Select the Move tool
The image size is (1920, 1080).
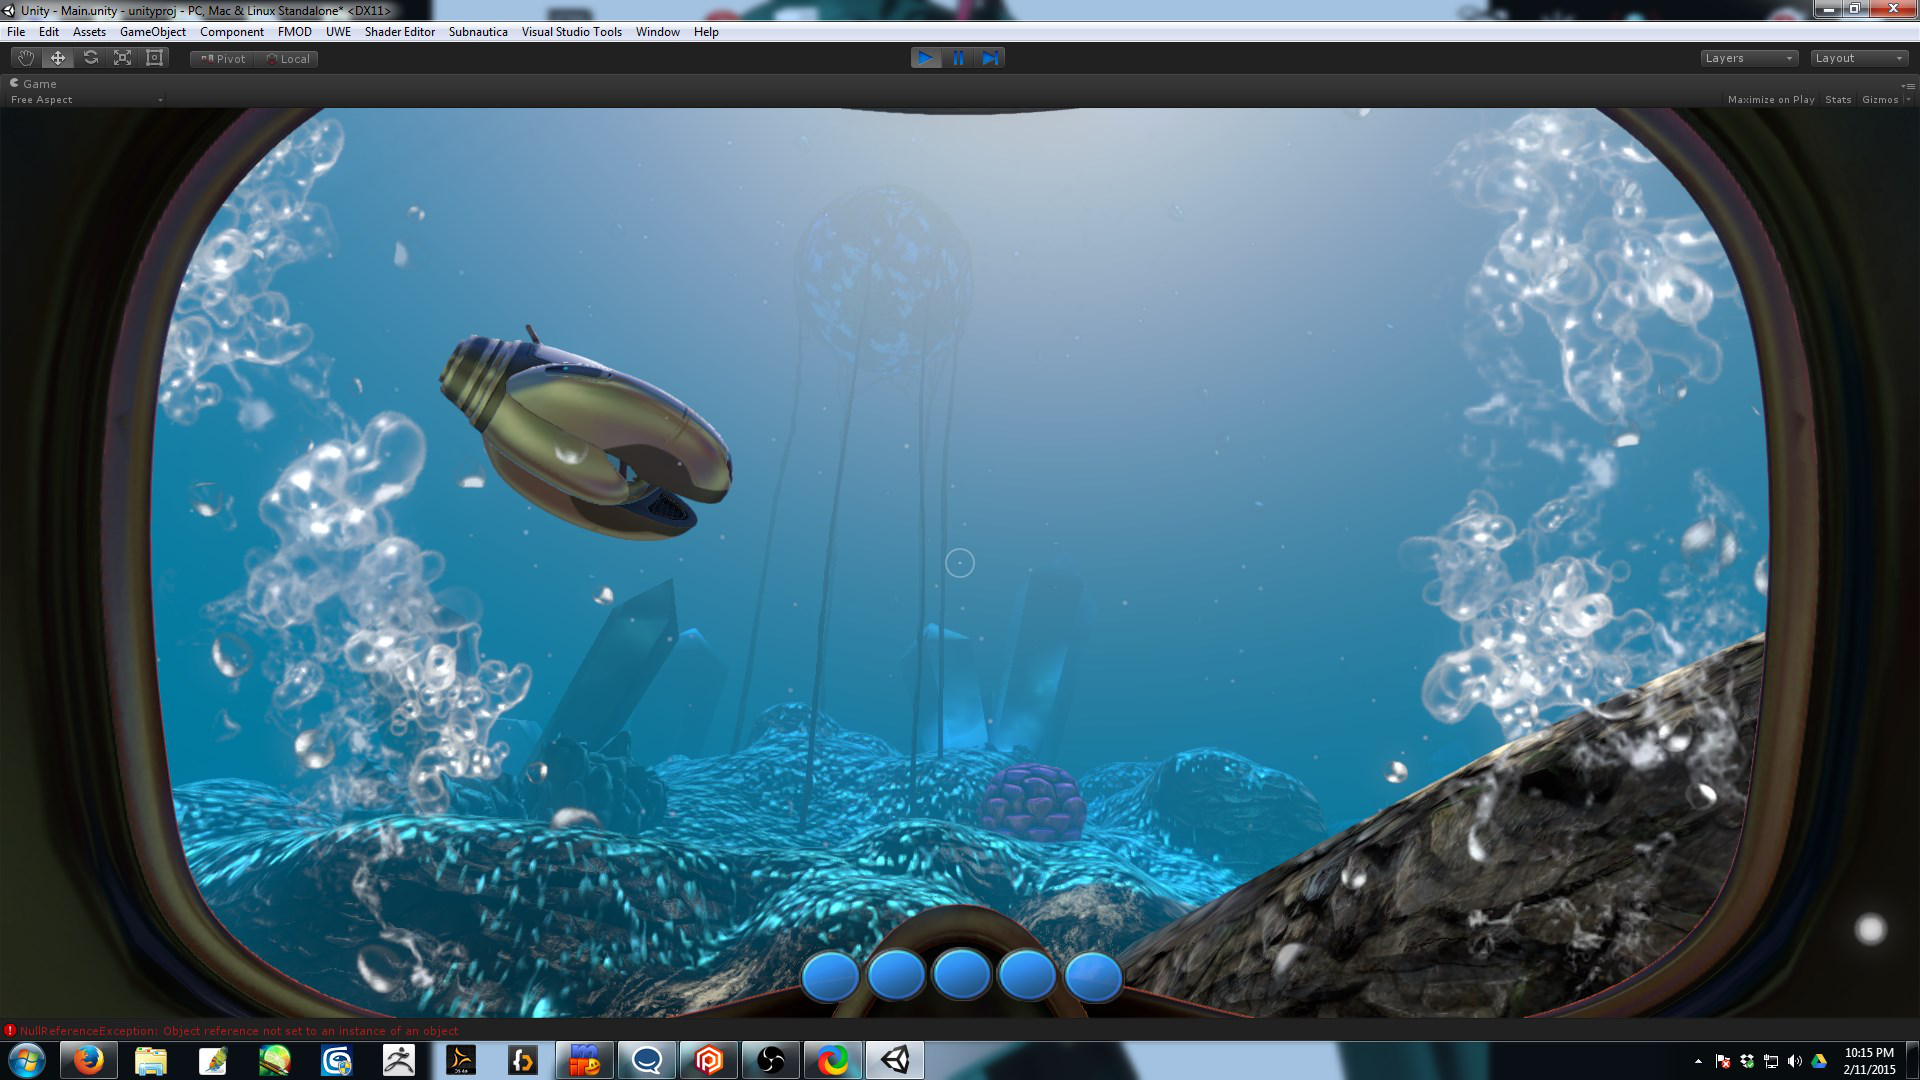click(58, 58)
